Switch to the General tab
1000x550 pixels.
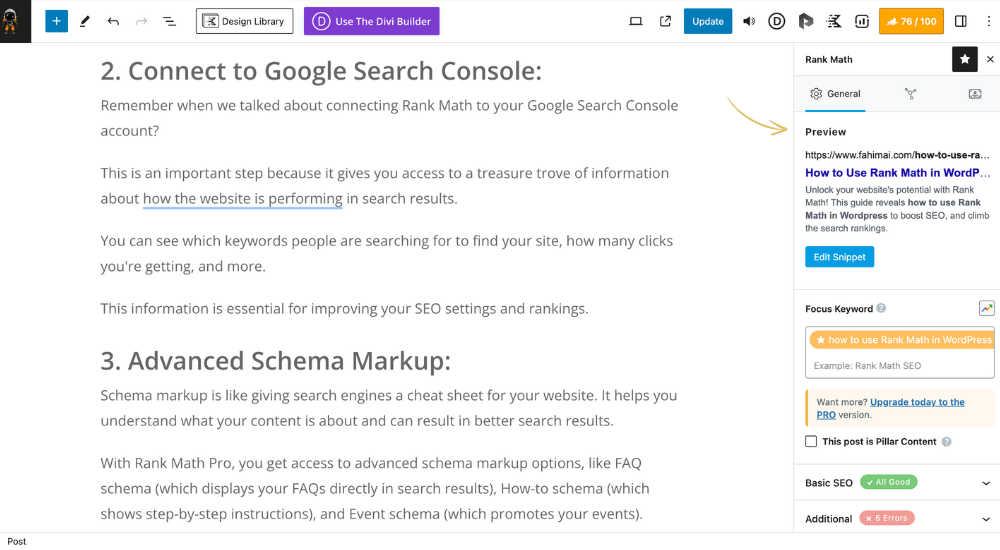[835, 94]
